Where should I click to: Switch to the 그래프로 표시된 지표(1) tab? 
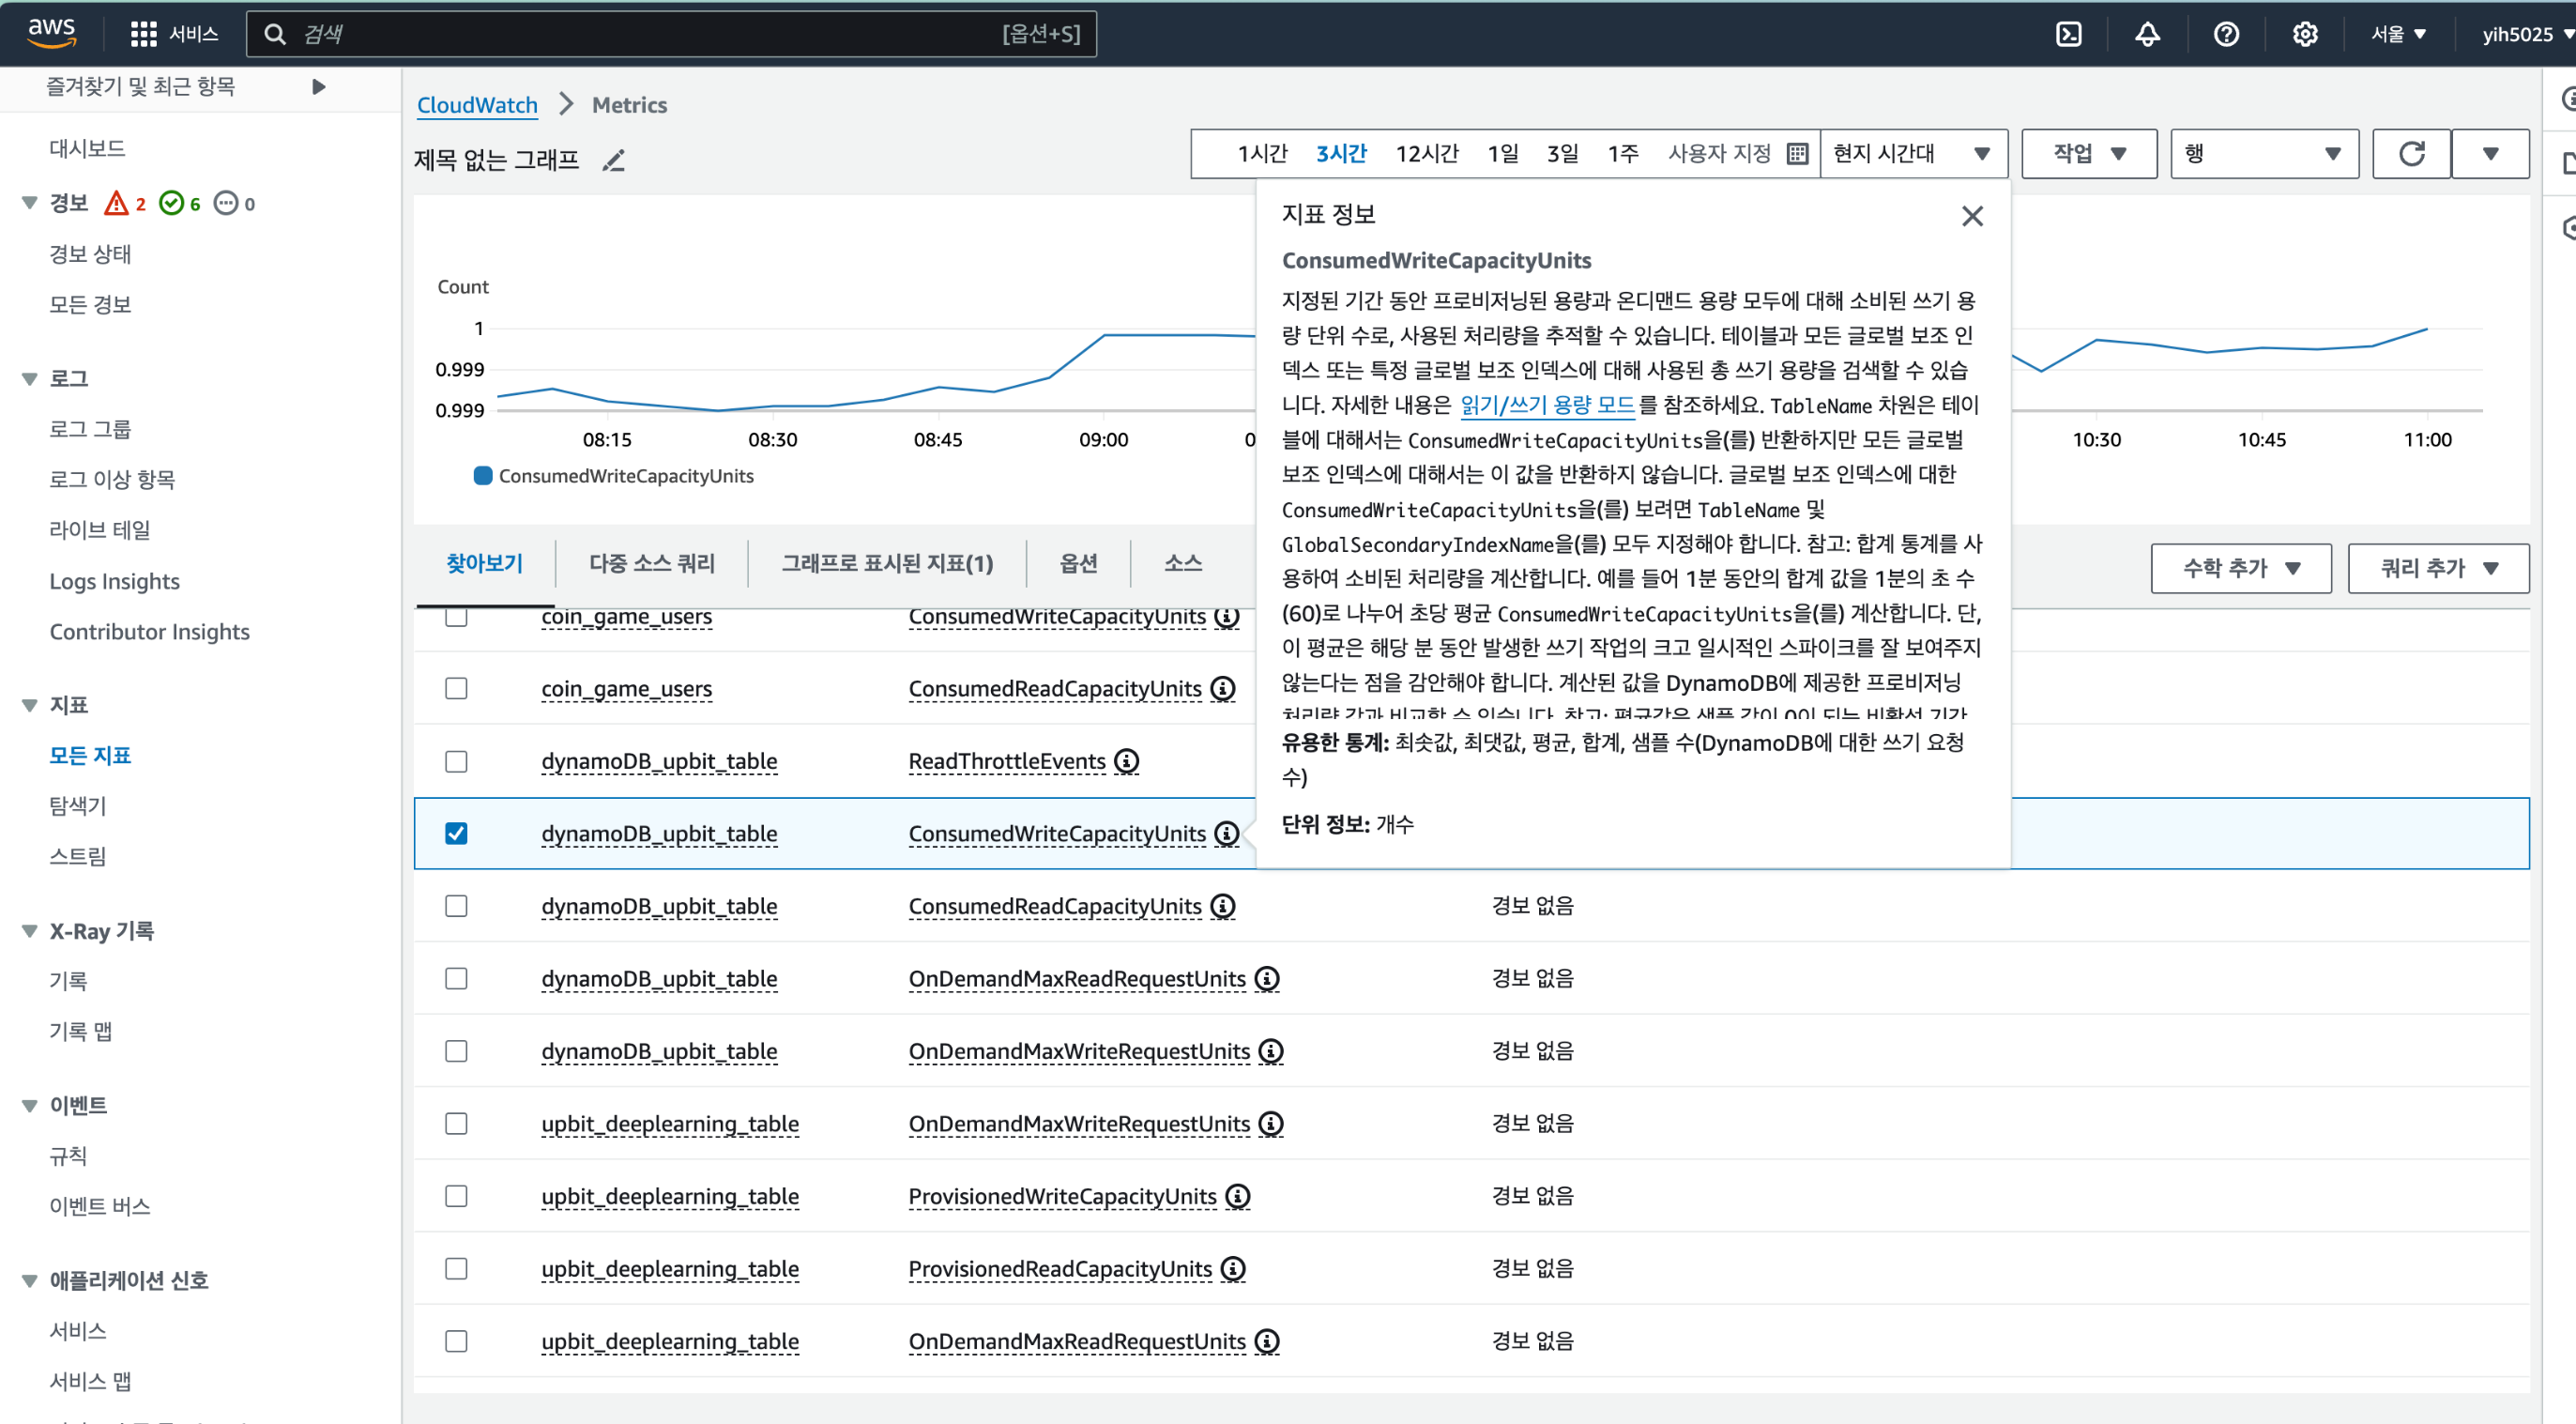coord(887,563)
